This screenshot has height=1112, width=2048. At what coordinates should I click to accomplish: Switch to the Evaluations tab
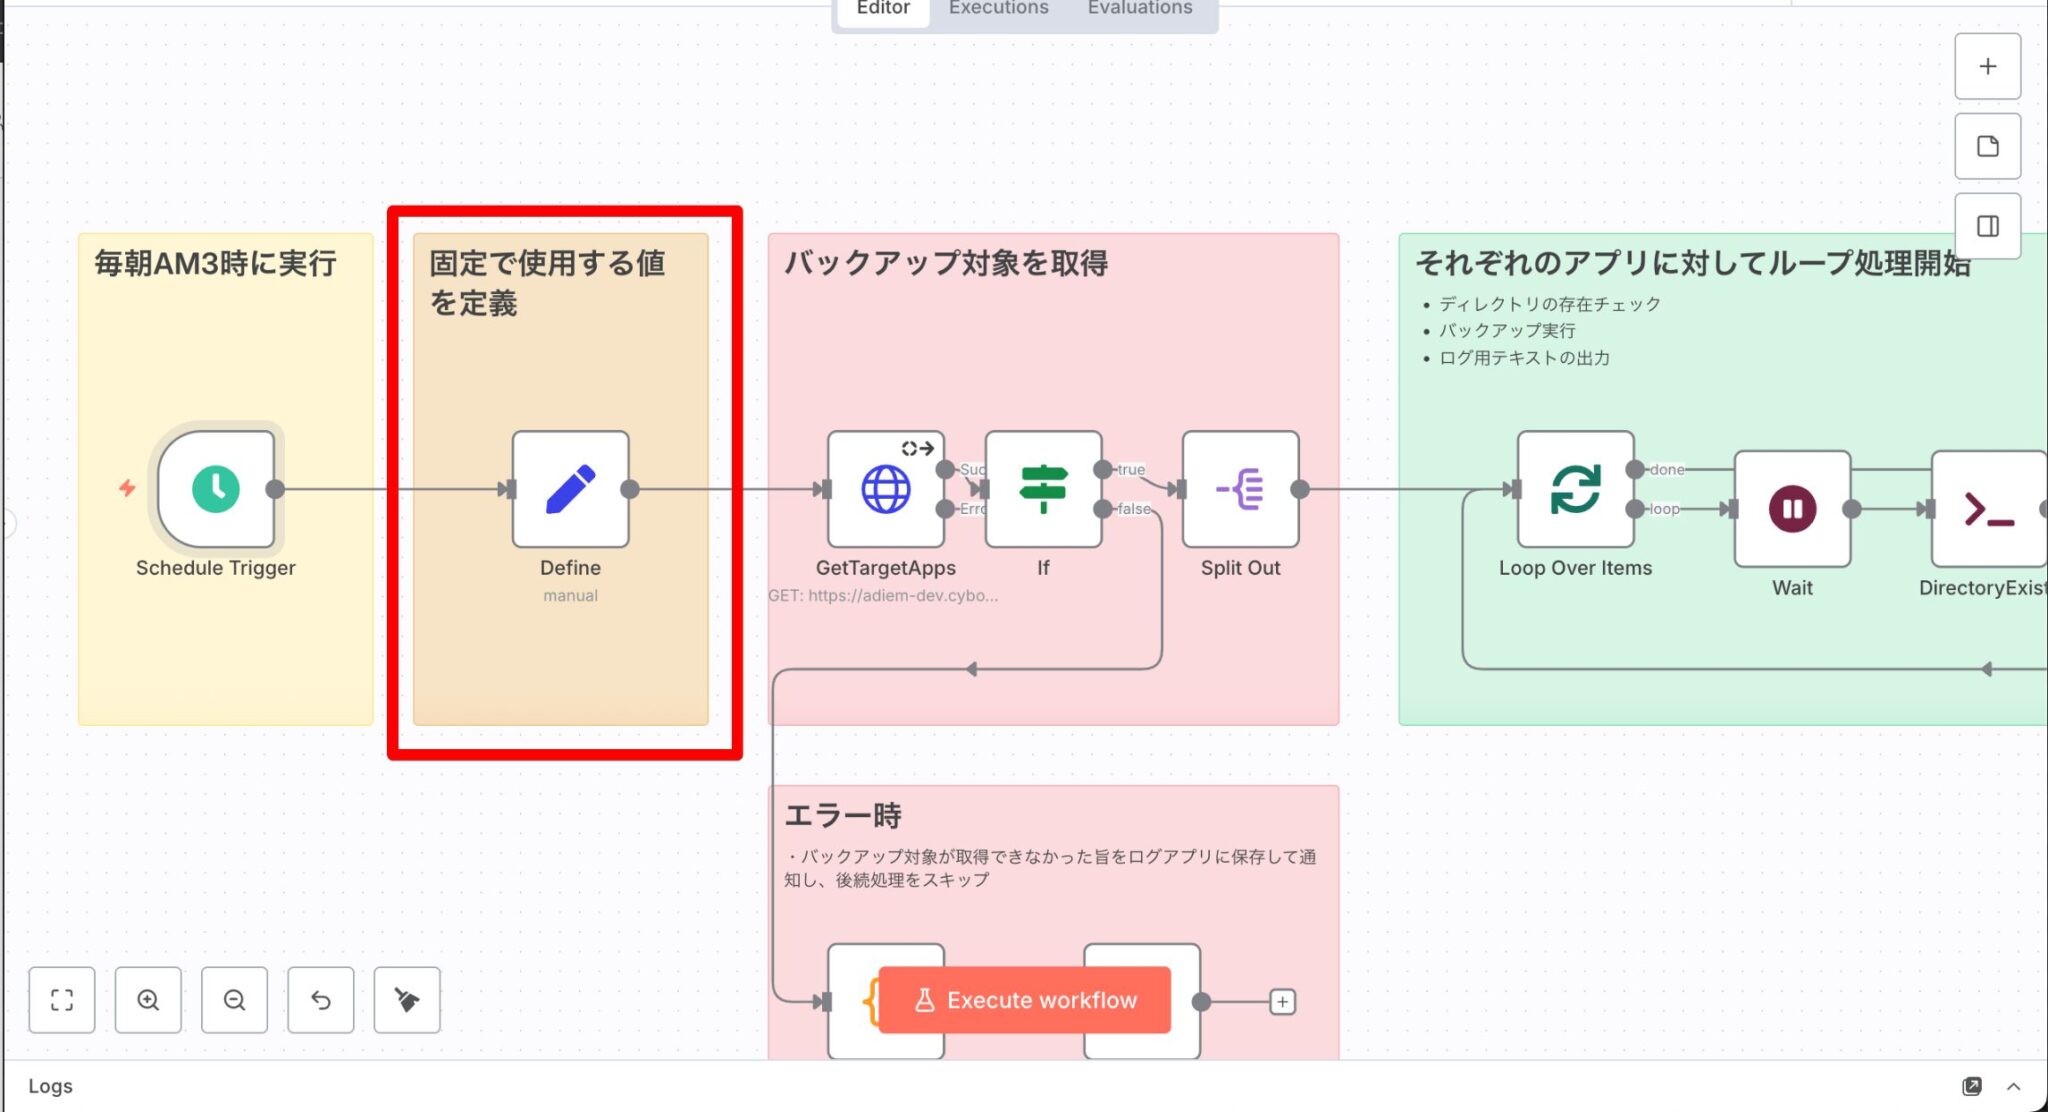point(1139,9)
